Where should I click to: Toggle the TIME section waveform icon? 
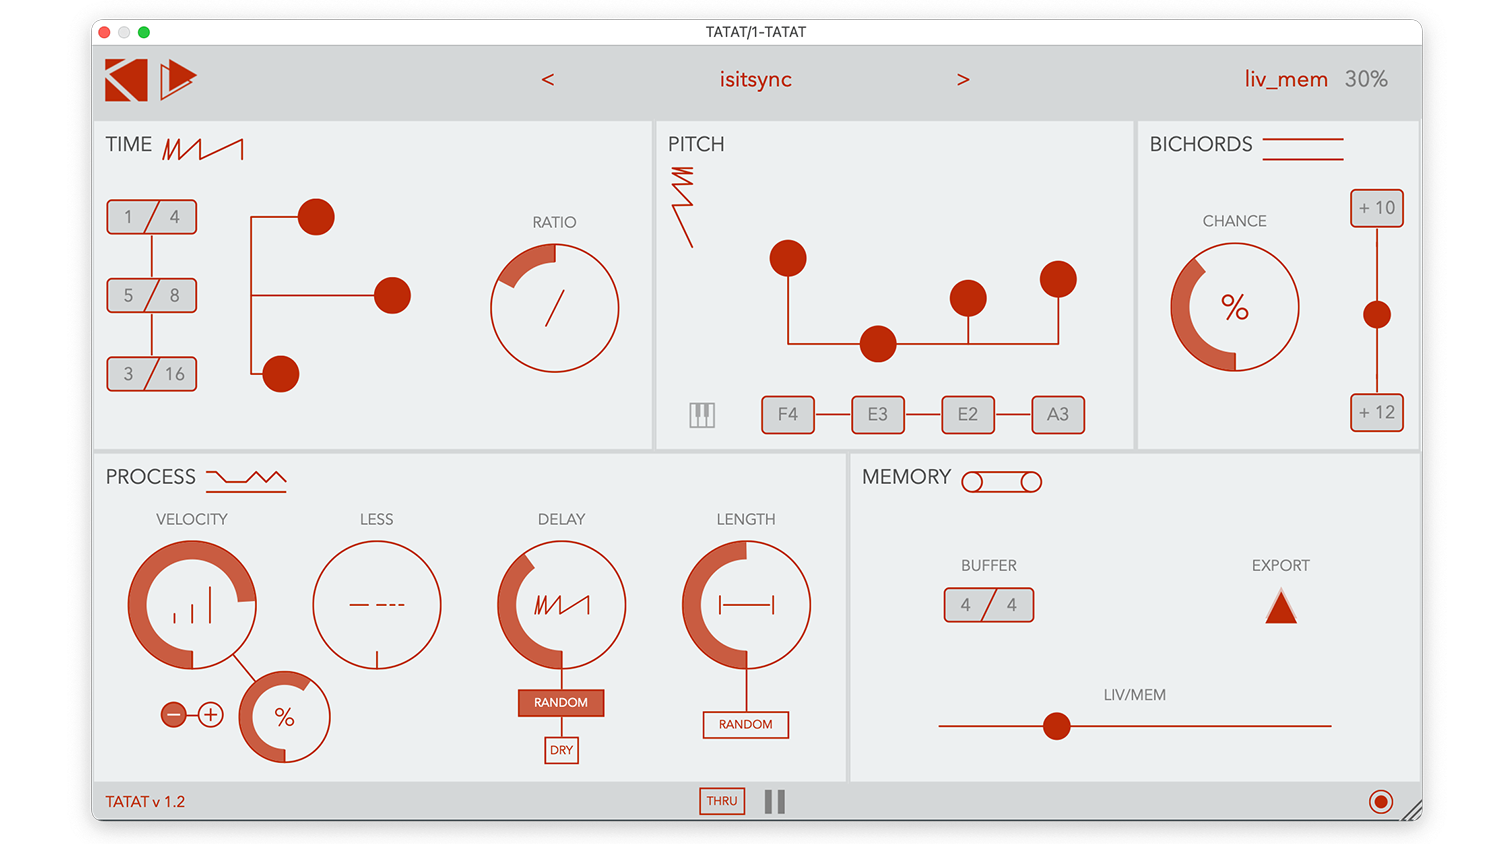click(203, 149)
